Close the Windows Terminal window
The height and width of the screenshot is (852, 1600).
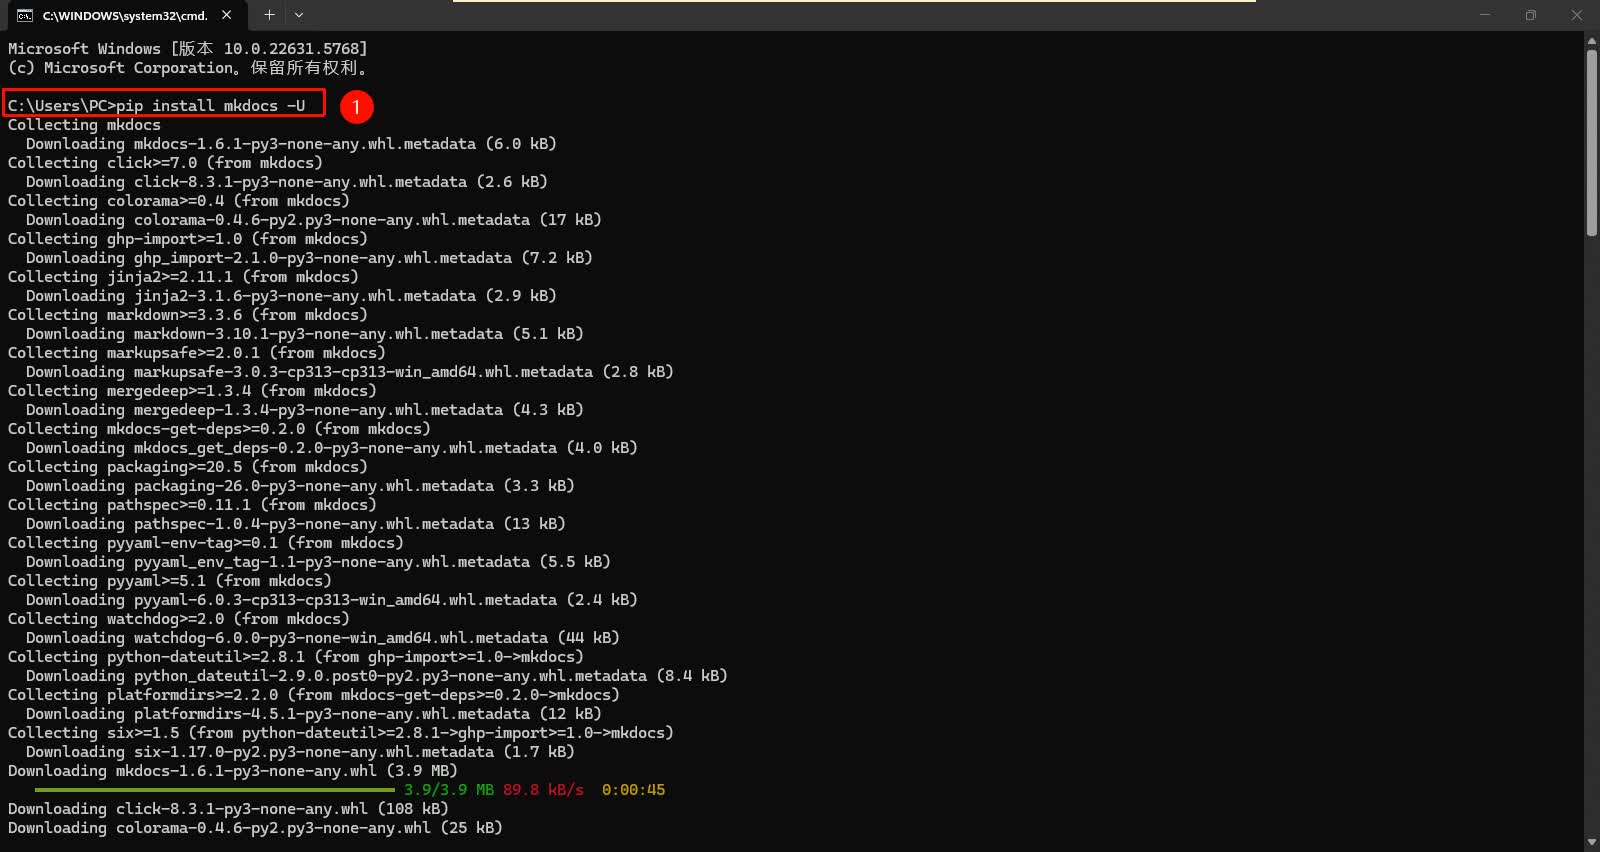(1577, 15)
